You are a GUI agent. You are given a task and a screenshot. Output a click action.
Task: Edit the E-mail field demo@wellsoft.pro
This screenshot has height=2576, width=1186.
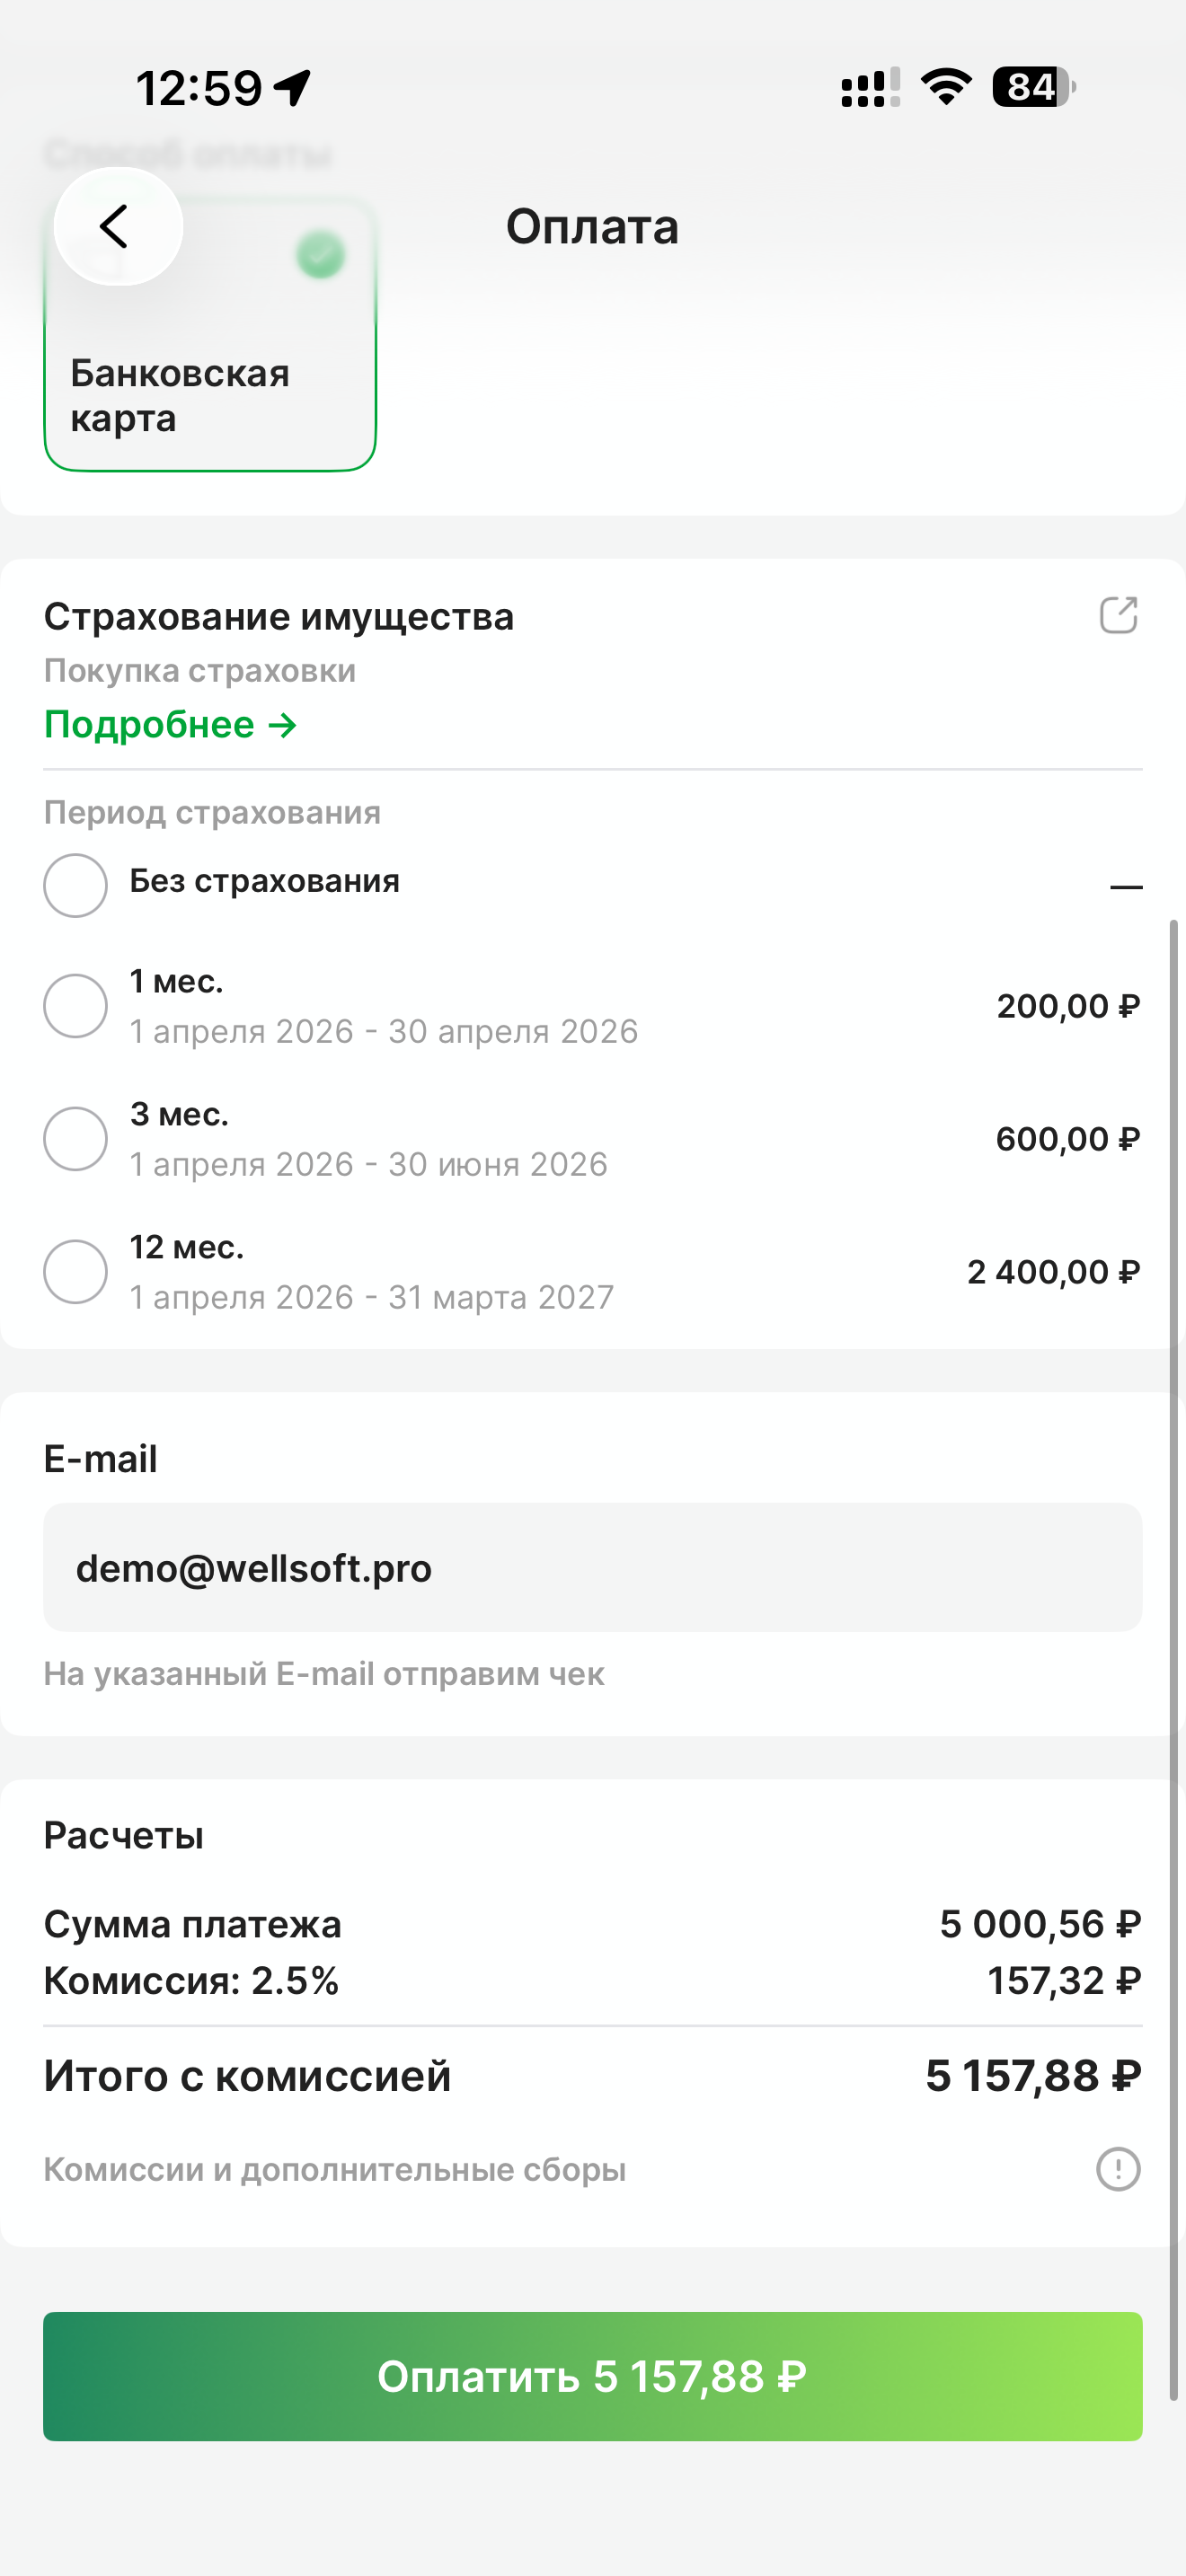tap(592, 1568)
